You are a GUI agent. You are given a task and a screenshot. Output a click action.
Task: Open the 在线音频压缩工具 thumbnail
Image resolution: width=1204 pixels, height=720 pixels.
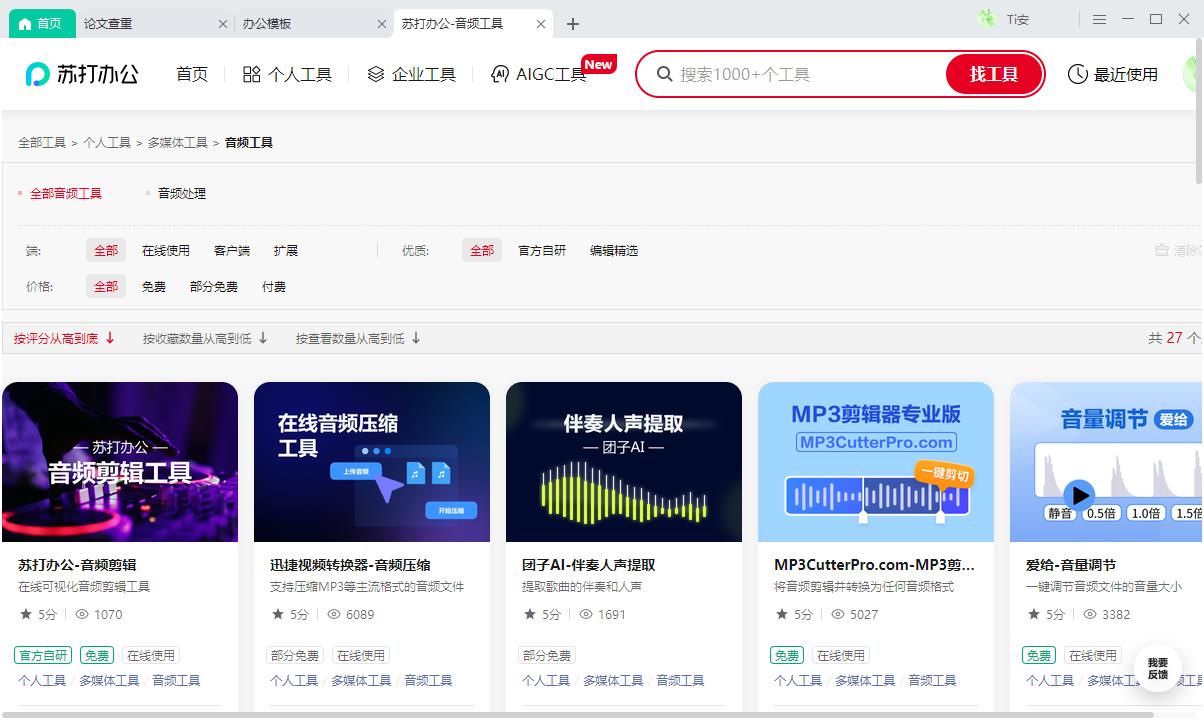click(372, 462)
